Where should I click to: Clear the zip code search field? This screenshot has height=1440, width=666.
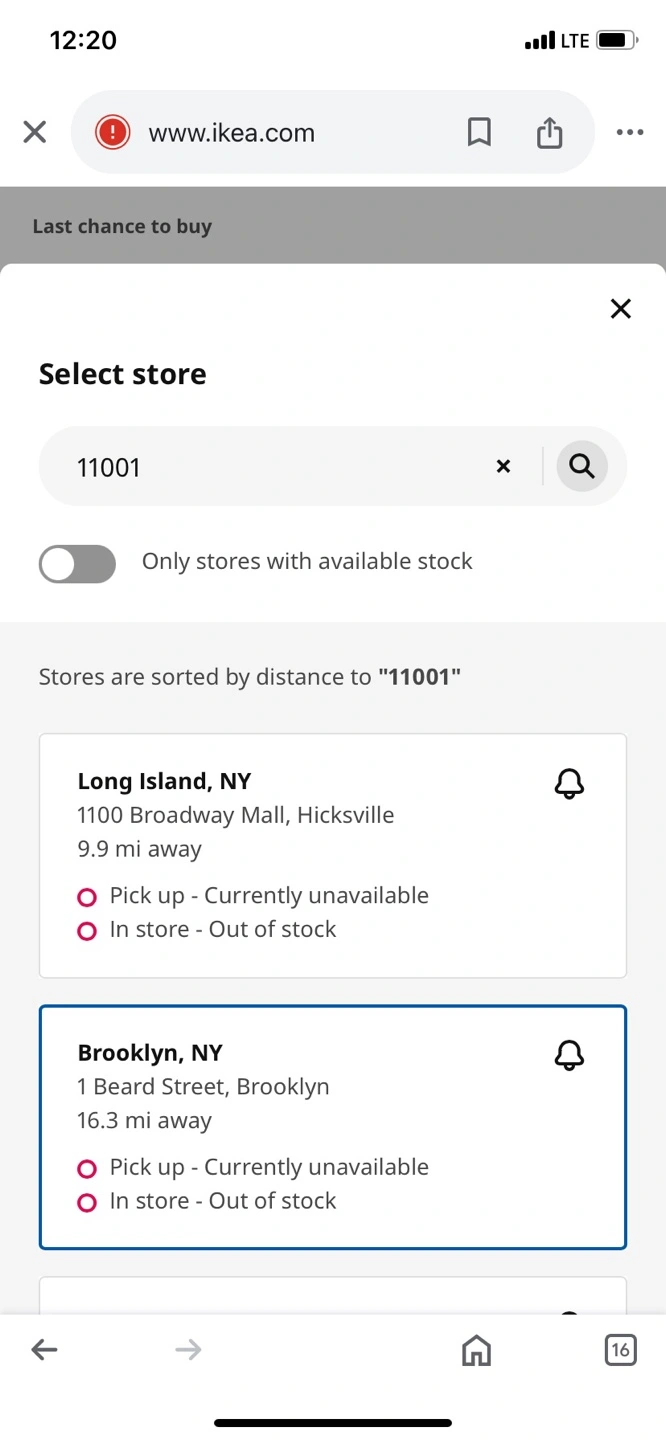tap(503, 466)
